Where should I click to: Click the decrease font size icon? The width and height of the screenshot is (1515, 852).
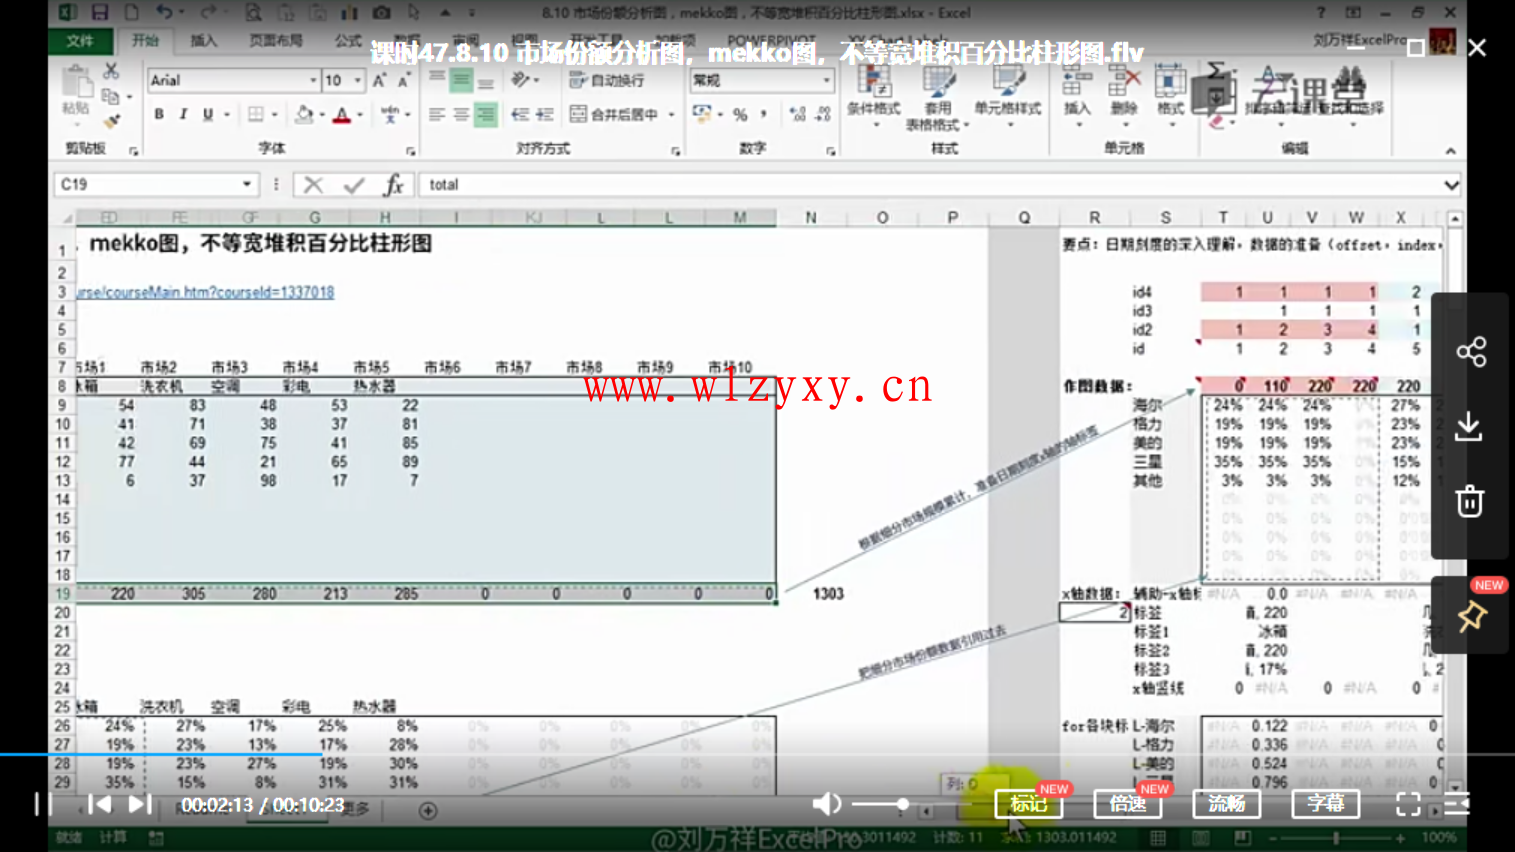pyautogui.click(x=403, y=80)
